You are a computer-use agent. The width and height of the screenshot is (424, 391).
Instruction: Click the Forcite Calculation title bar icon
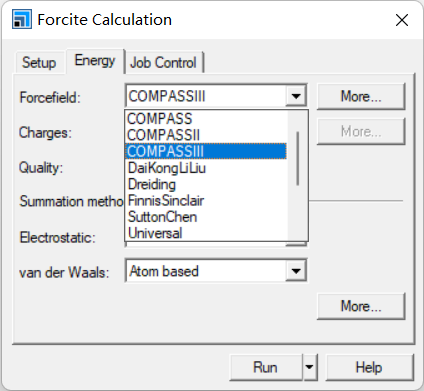pyautogui.click(x=22, y=19)
